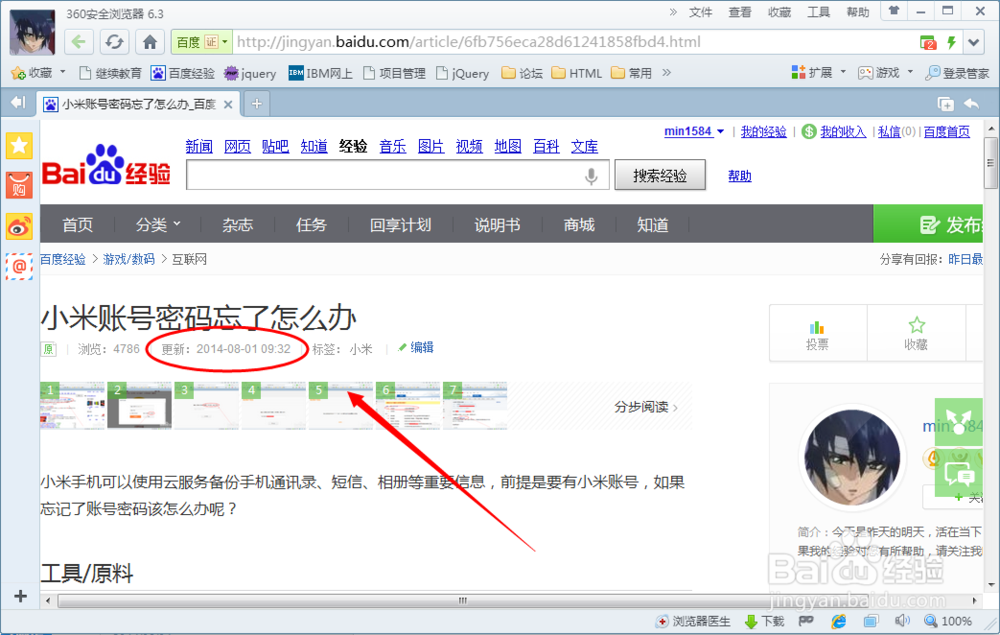Open the 文件 menu
Image resolution: width=1000 pixels, height=635 pixels.
pos(700,12)
